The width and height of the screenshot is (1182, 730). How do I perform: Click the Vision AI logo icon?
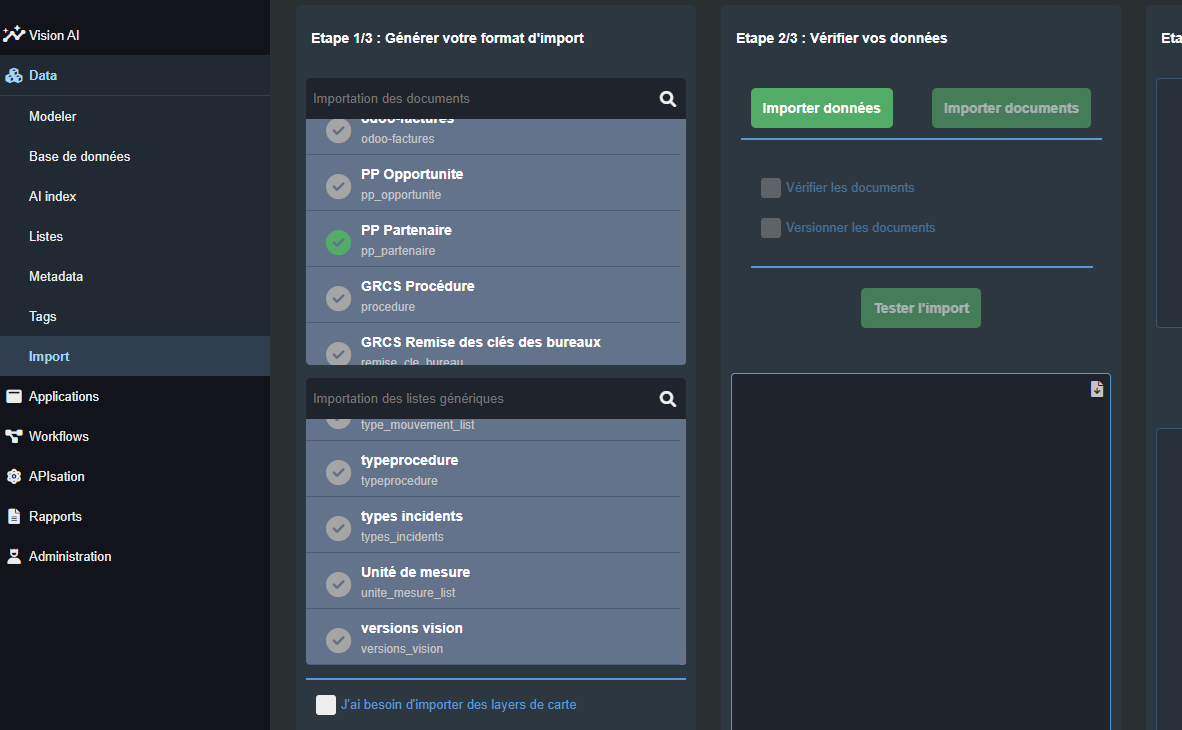[13, 35]
